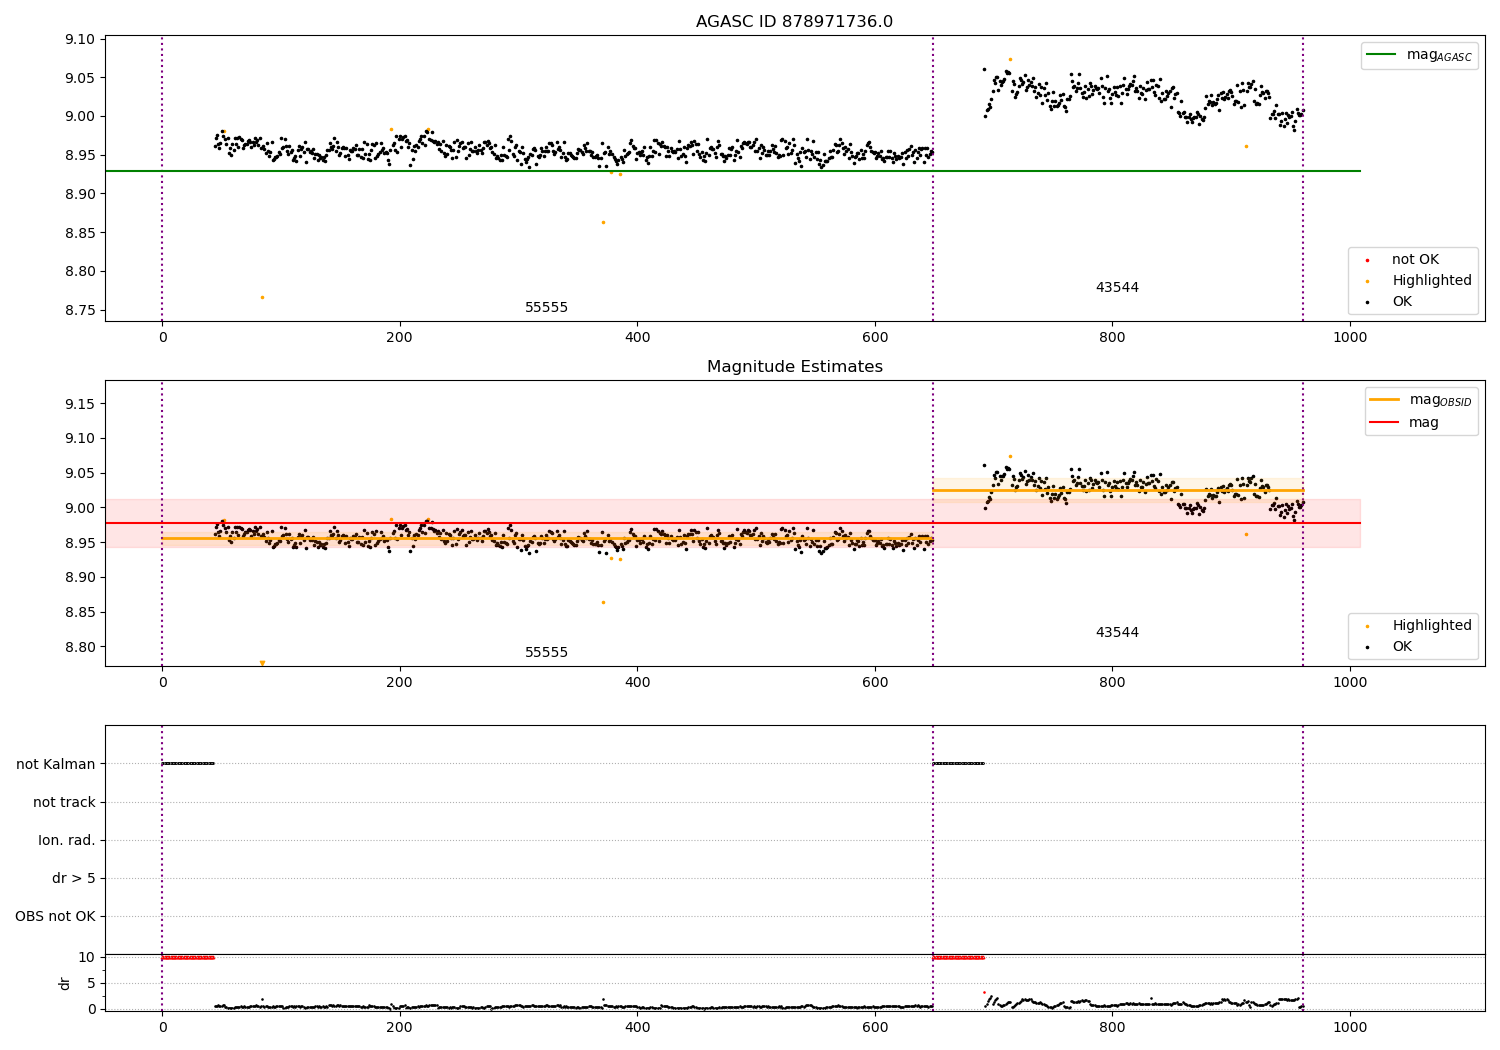Click '9.15' y-tick in middle plot
The width and height of the screenshot is (1500, 1050).
coord(80,404)
